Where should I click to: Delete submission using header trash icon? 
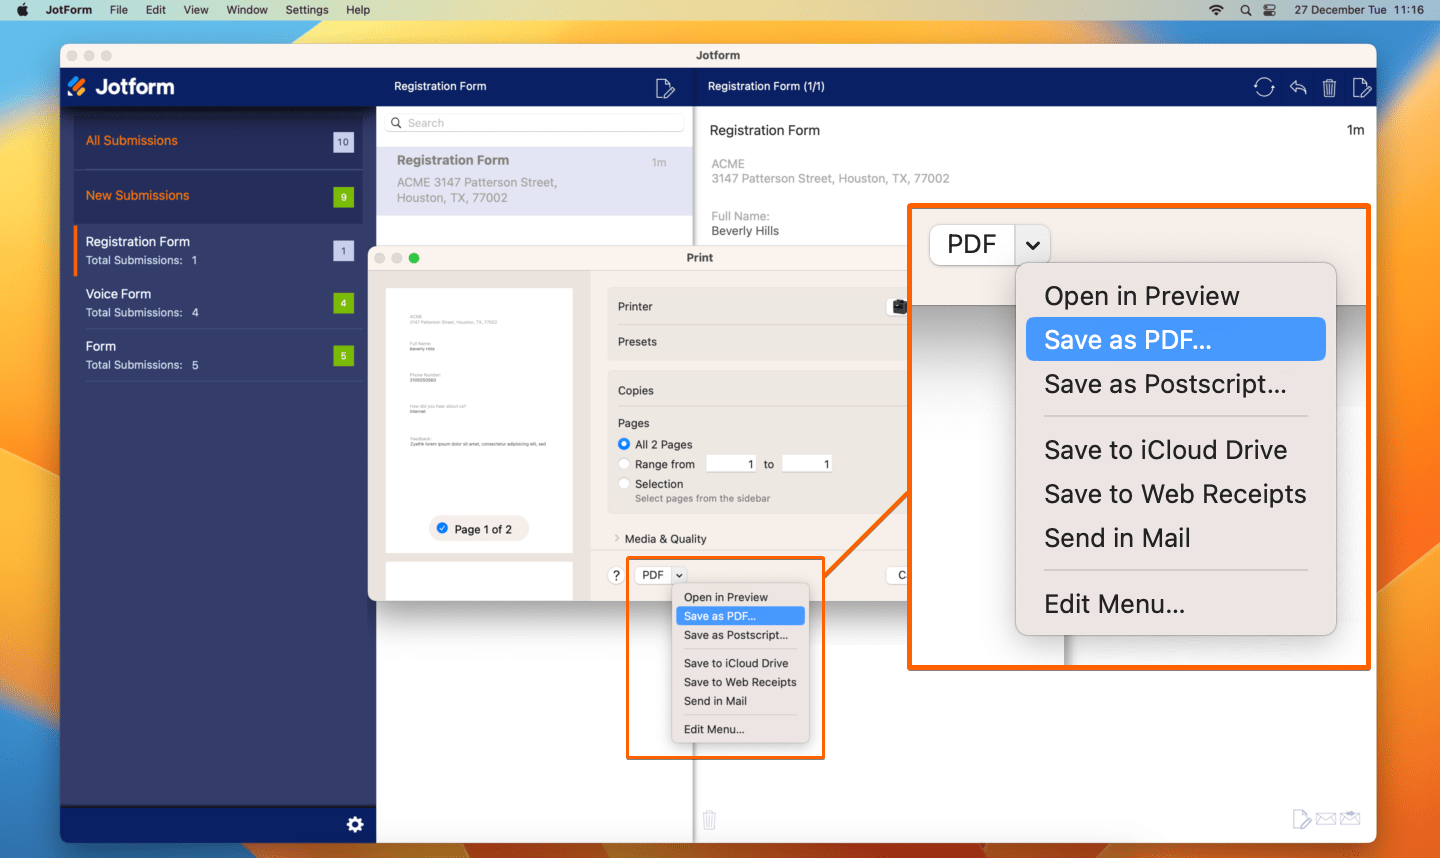pyautogui.click(x=1329, y=88)
